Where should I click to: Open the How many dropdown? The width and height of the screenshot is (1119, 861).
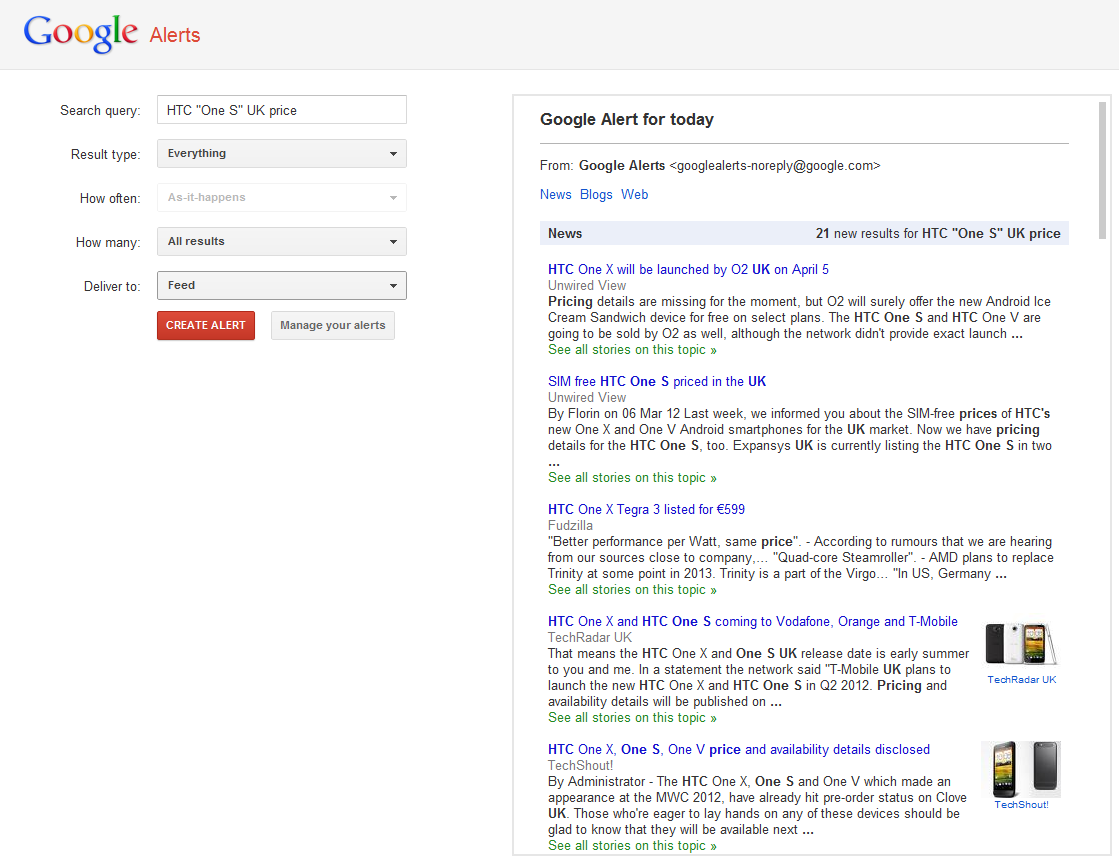click(282, 241)
